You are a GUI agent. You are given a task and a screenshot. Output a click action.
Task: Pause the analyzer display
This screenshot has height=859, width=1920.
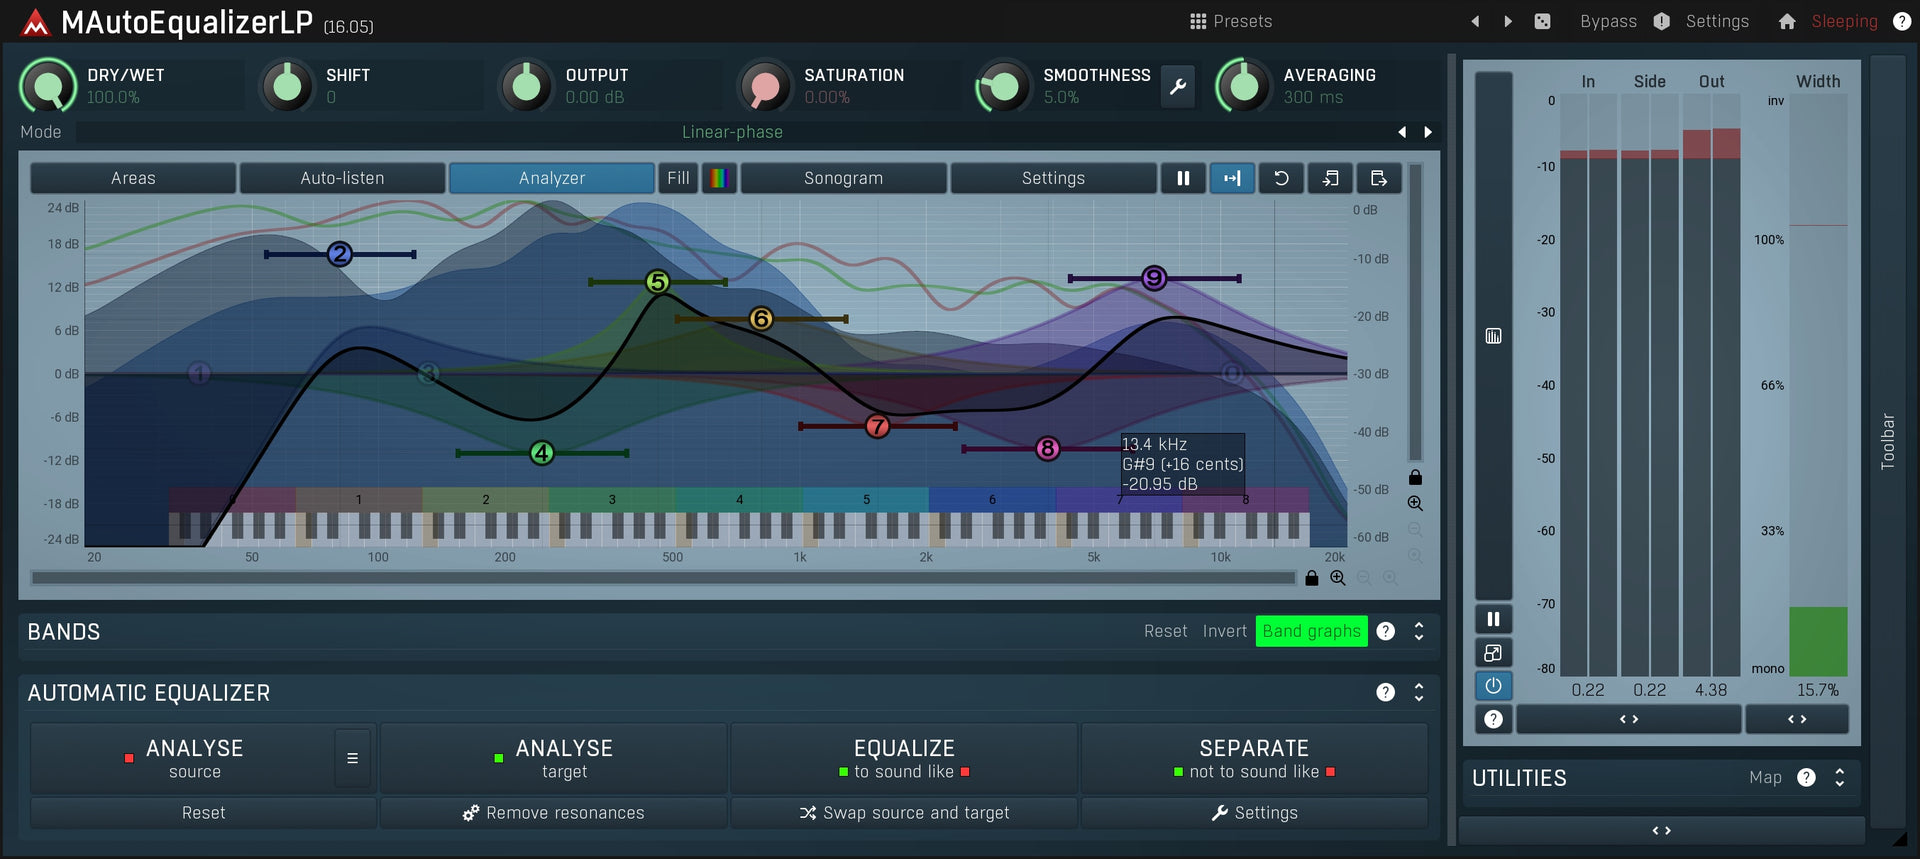coord(1183,178)
